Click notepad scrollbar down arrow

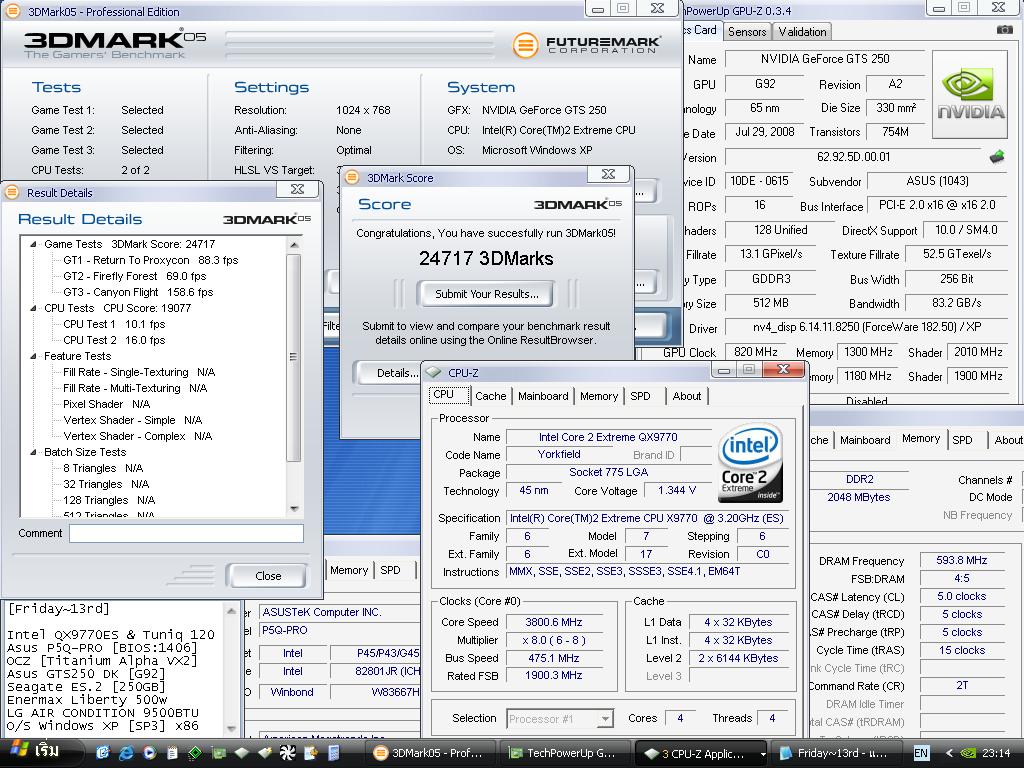[x=231, y=728]
